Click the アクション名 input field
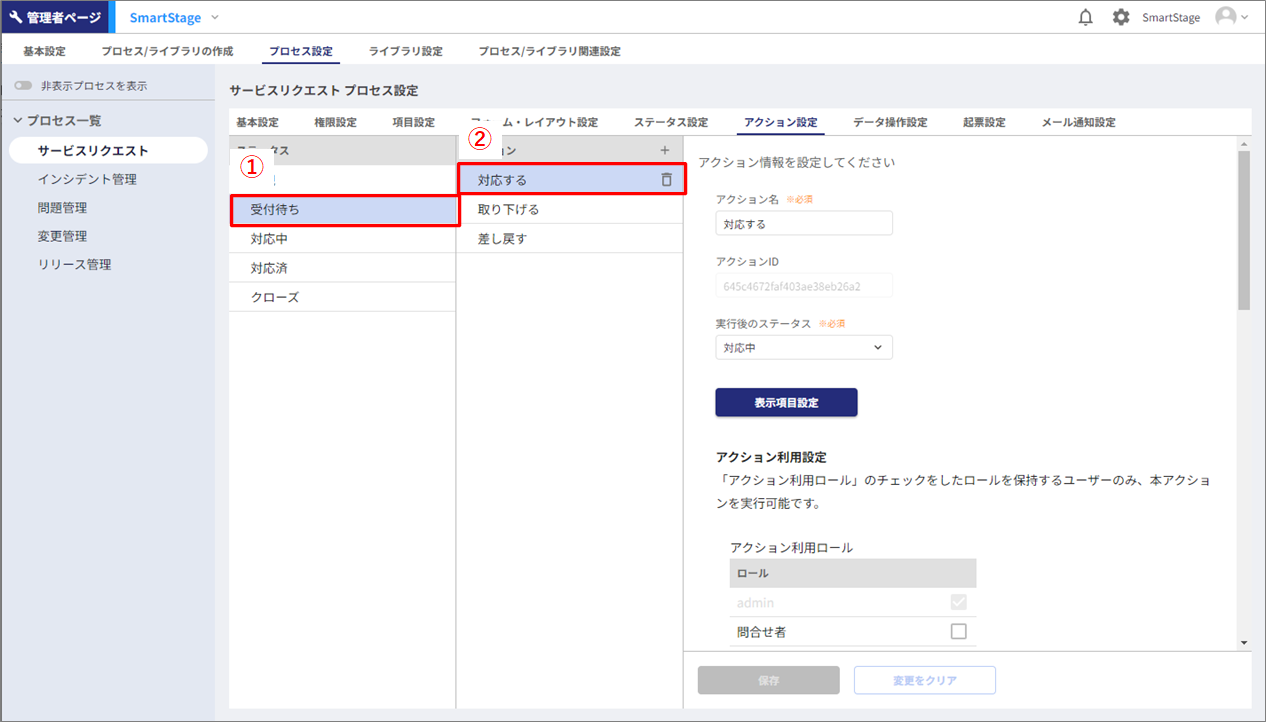The width and height of the screenshot is (1266, 722). coord(804,224)
